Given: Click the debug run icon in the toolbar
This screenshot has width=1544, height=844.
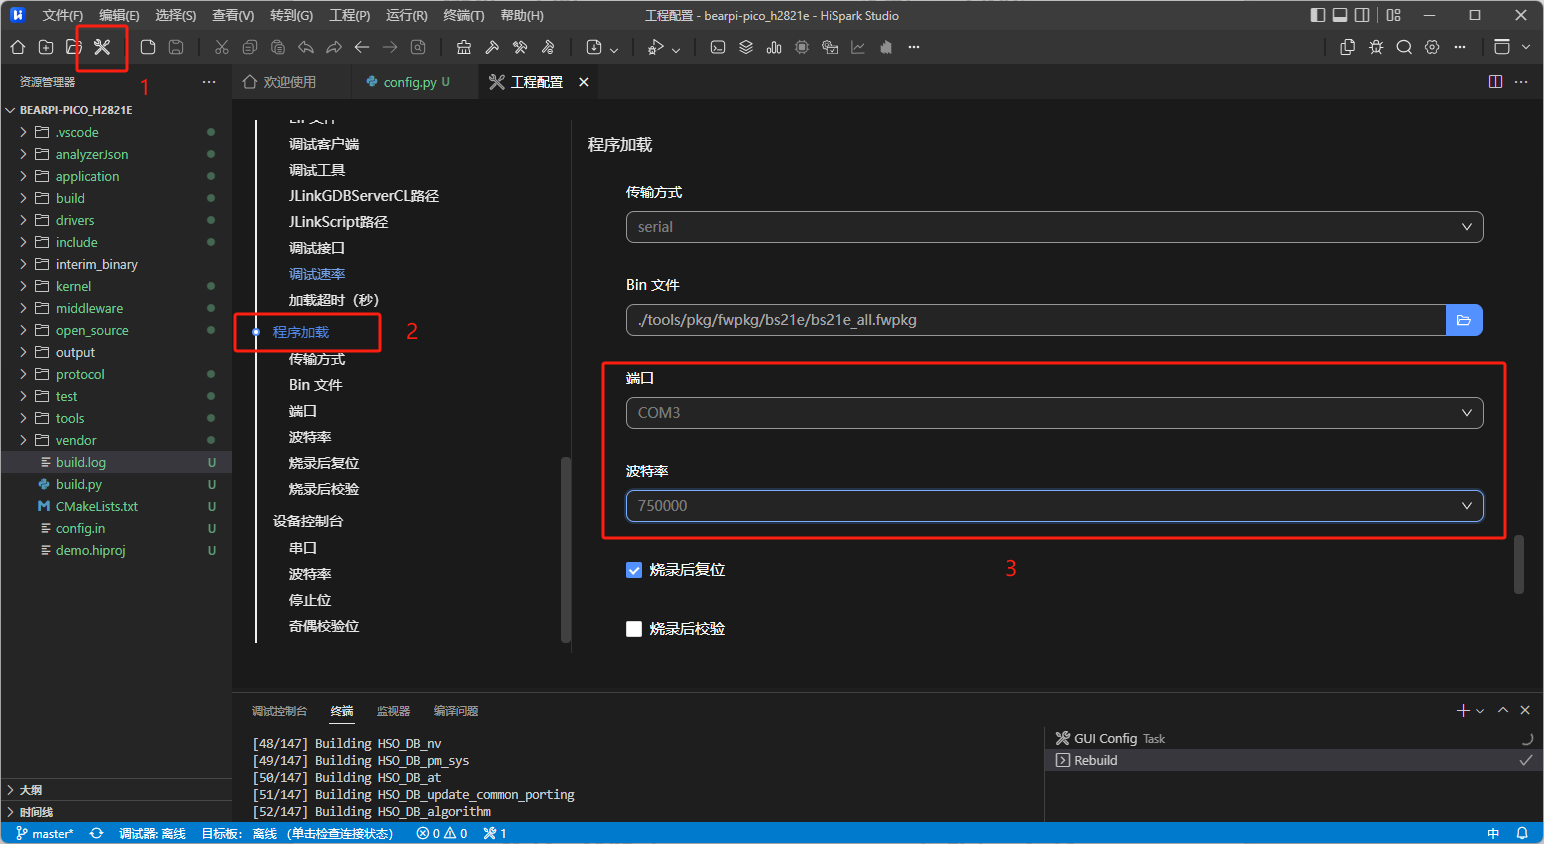Looking at the screenshot, I should 656,47.
